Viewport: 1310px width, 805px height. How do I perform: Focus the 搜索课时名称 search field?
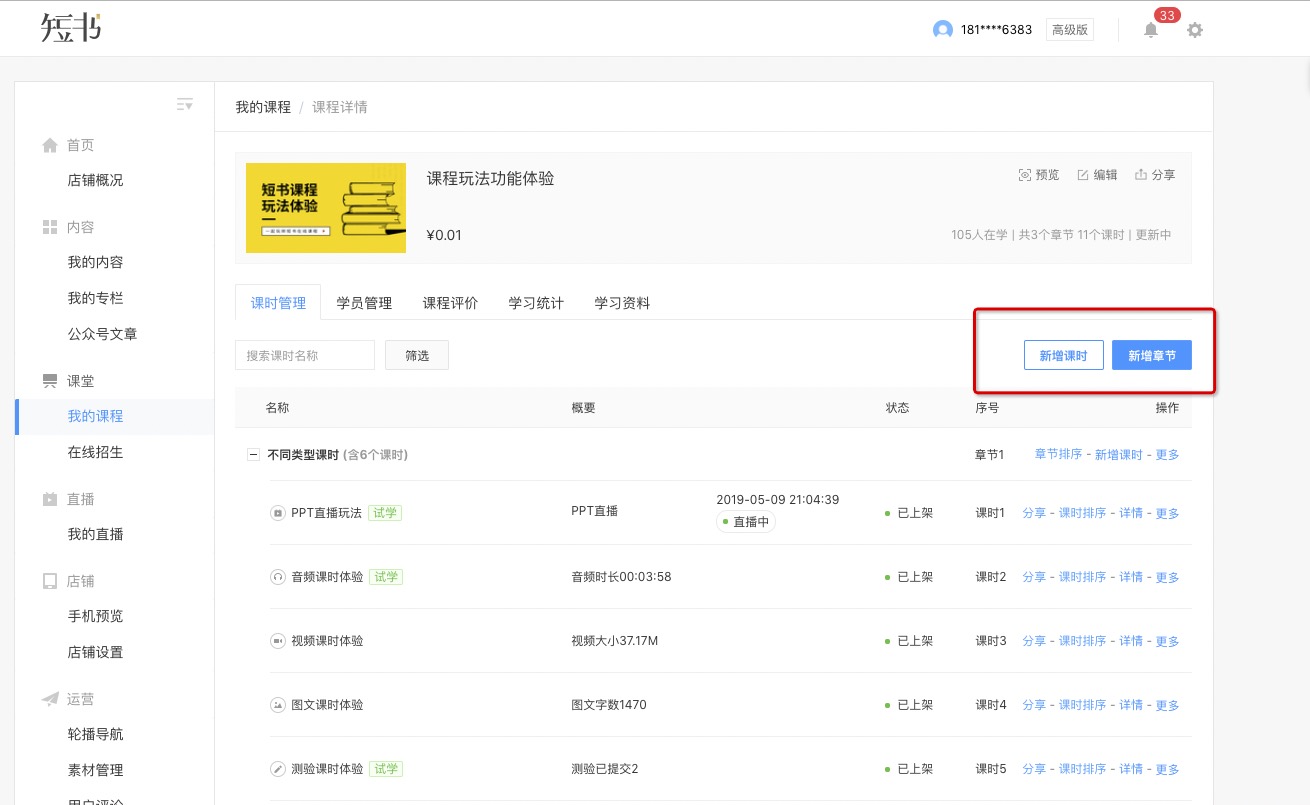[305, 355]
